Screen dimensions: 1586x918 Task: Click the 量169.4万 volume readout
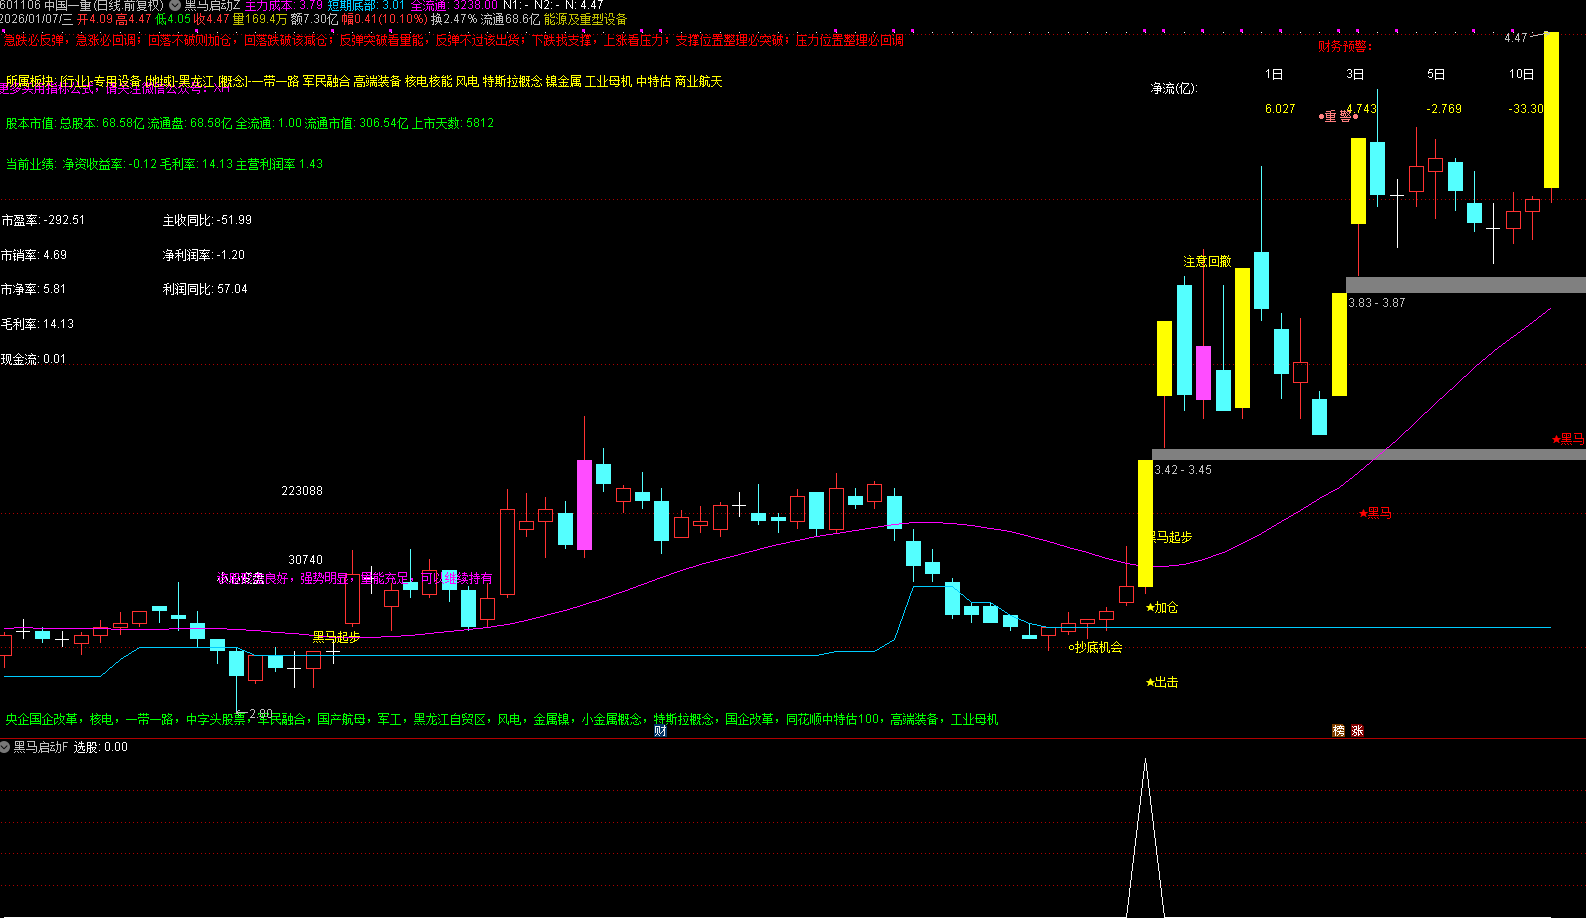click(260, 19)
